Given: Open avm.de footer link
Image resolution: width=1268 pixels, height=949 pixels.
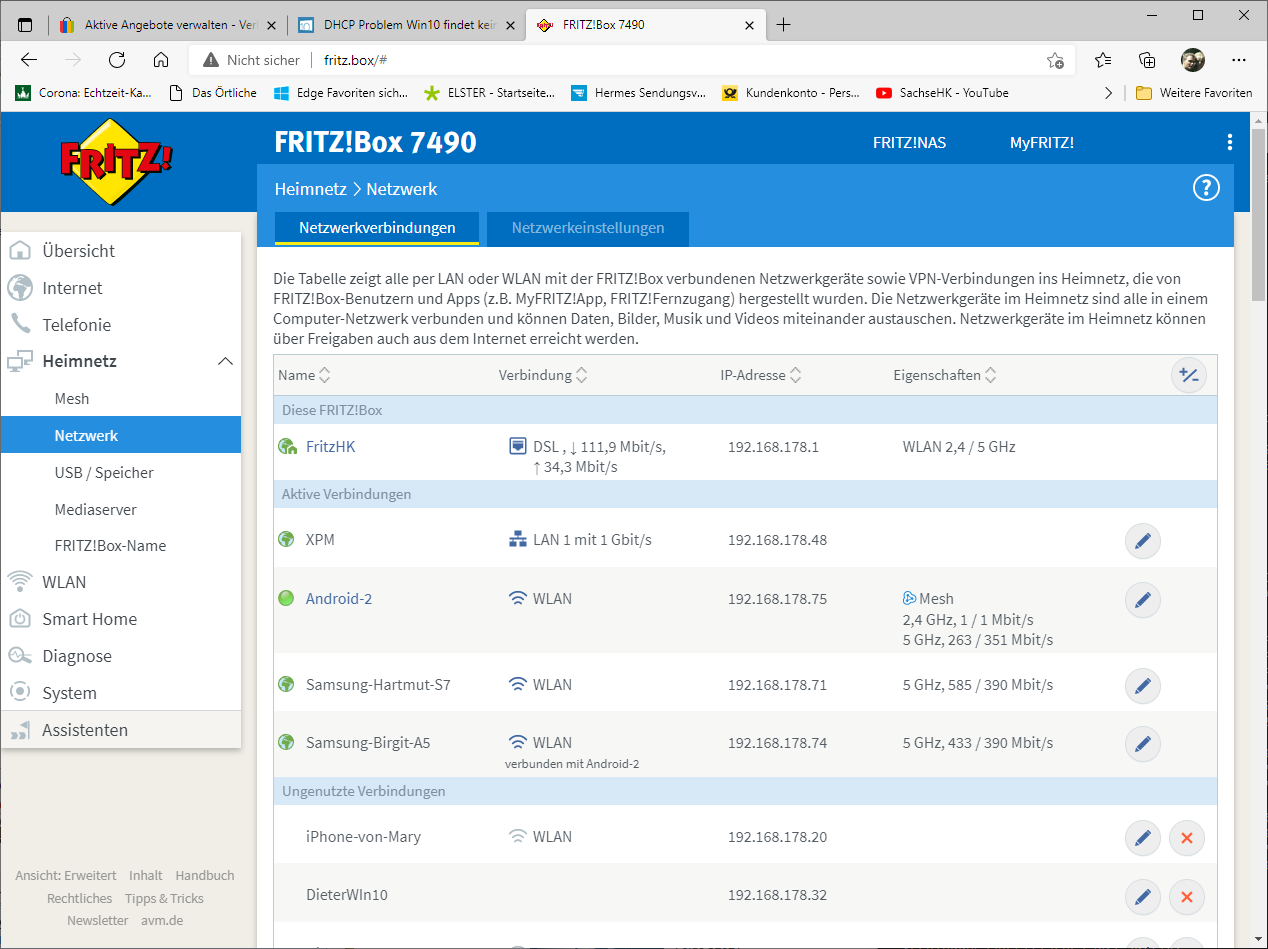Looking at the screenshot, I should [x=162, y=920].
